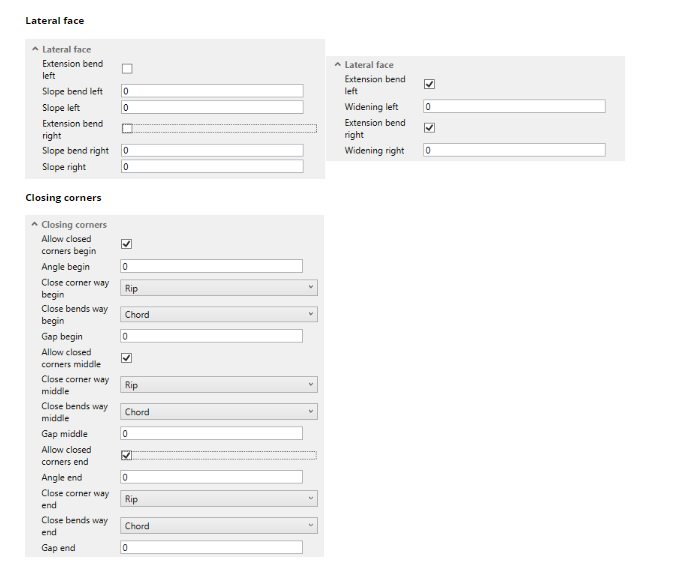Enable Extension bend left in left panel
Screen dimensions: 683x567
(127, 69)
